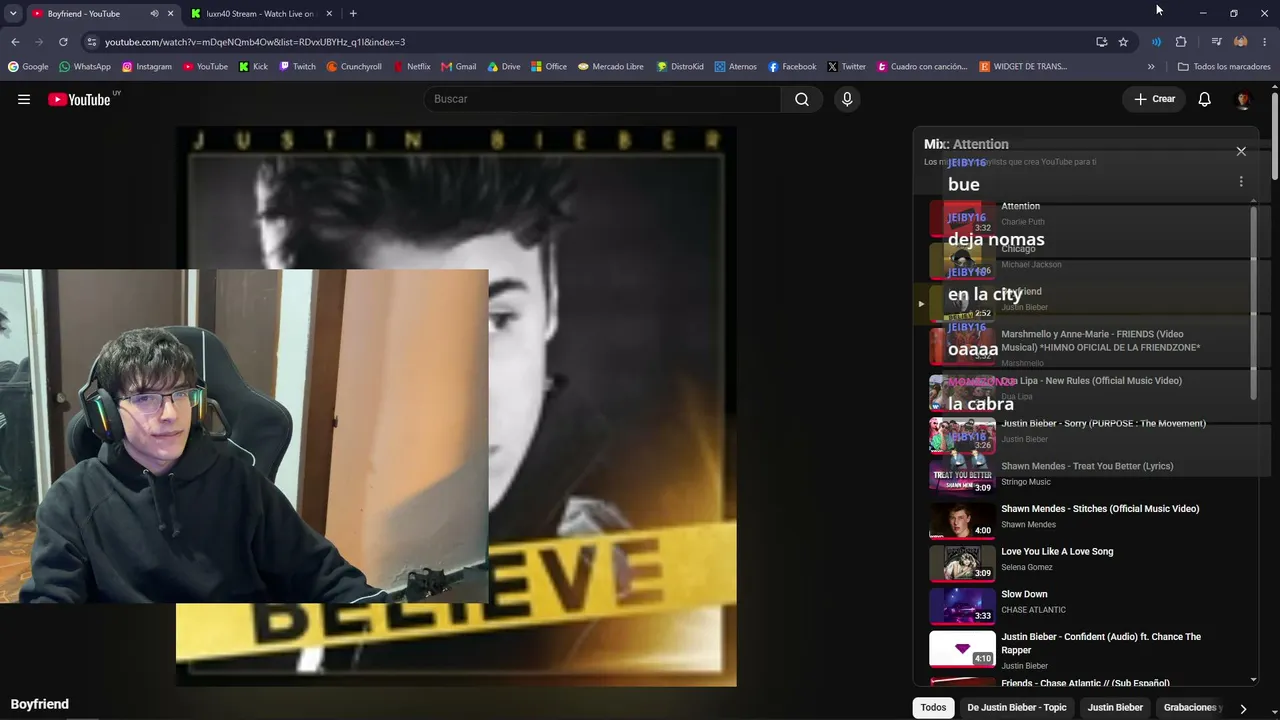1280x720 pixels.
Task: Play Justin Bieber - Confident (Audio) video
Action: 1085,650
